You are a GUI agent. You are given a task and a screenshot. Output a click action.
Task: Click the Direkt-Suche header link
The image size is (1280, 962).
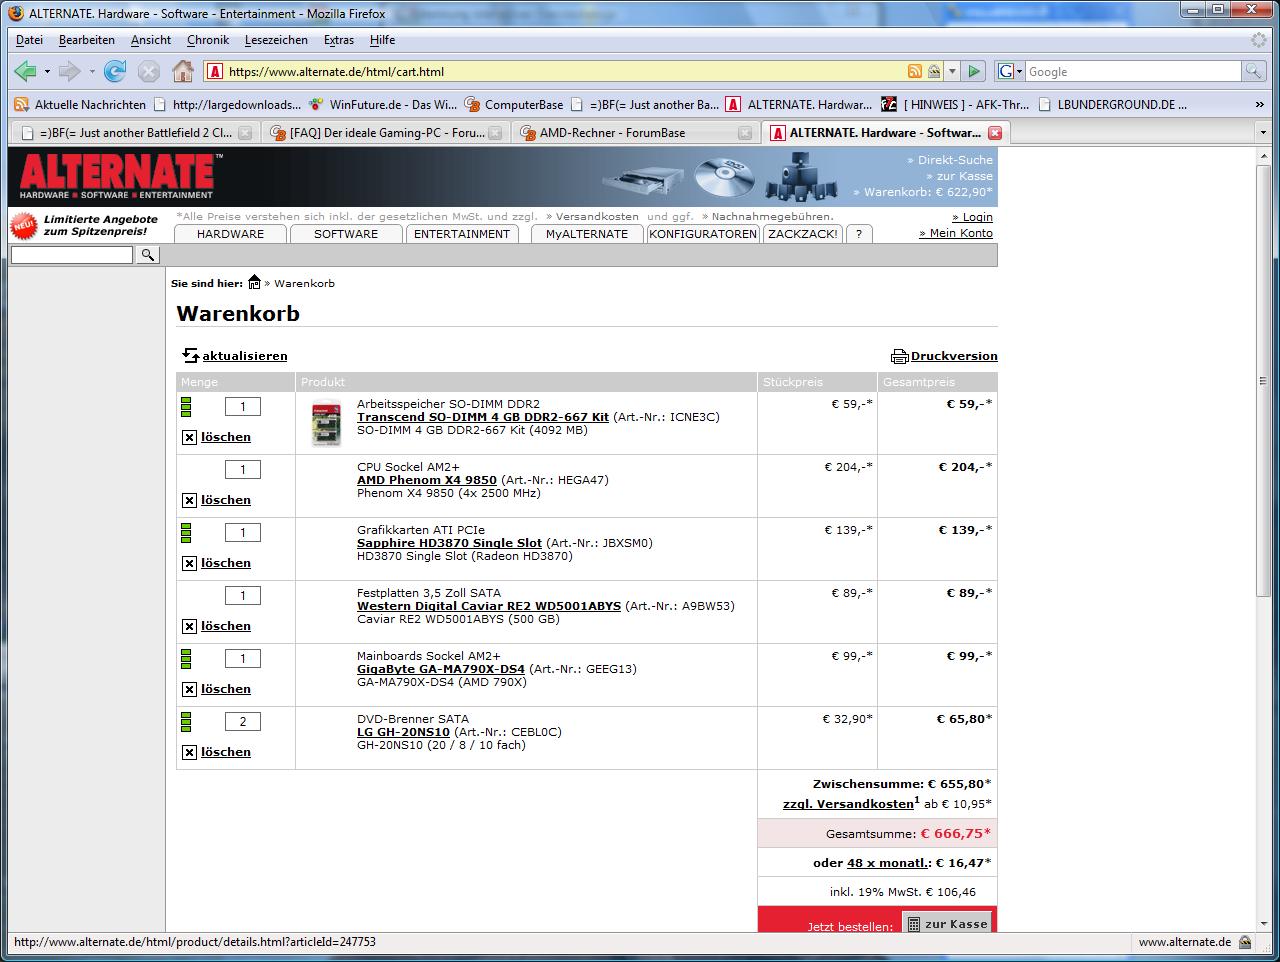[x=950, y=160]
